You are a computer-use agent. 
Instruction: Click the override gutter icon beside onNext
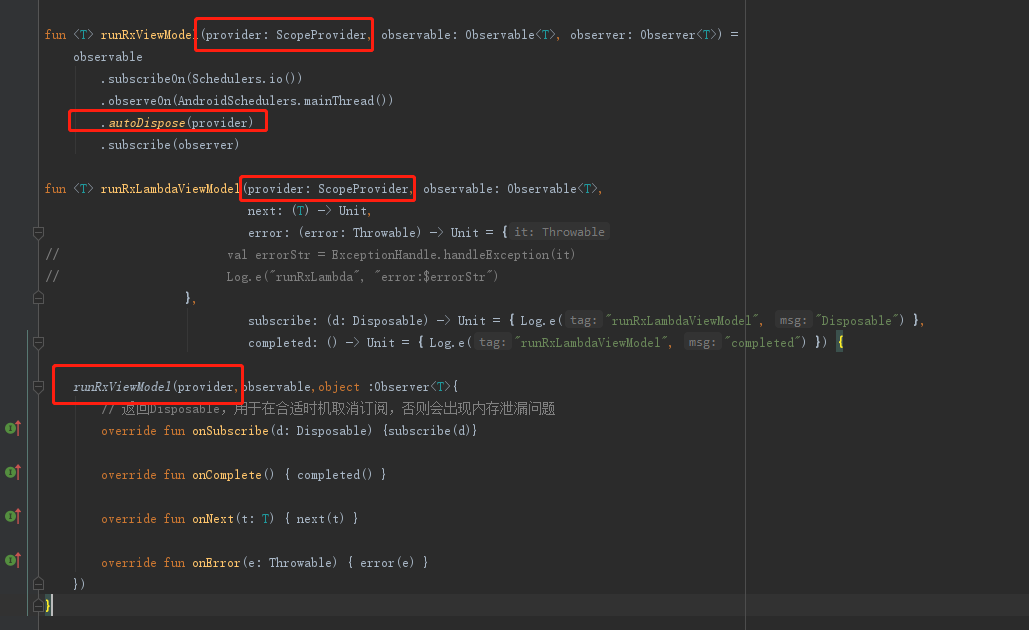[x=13, y=516]
